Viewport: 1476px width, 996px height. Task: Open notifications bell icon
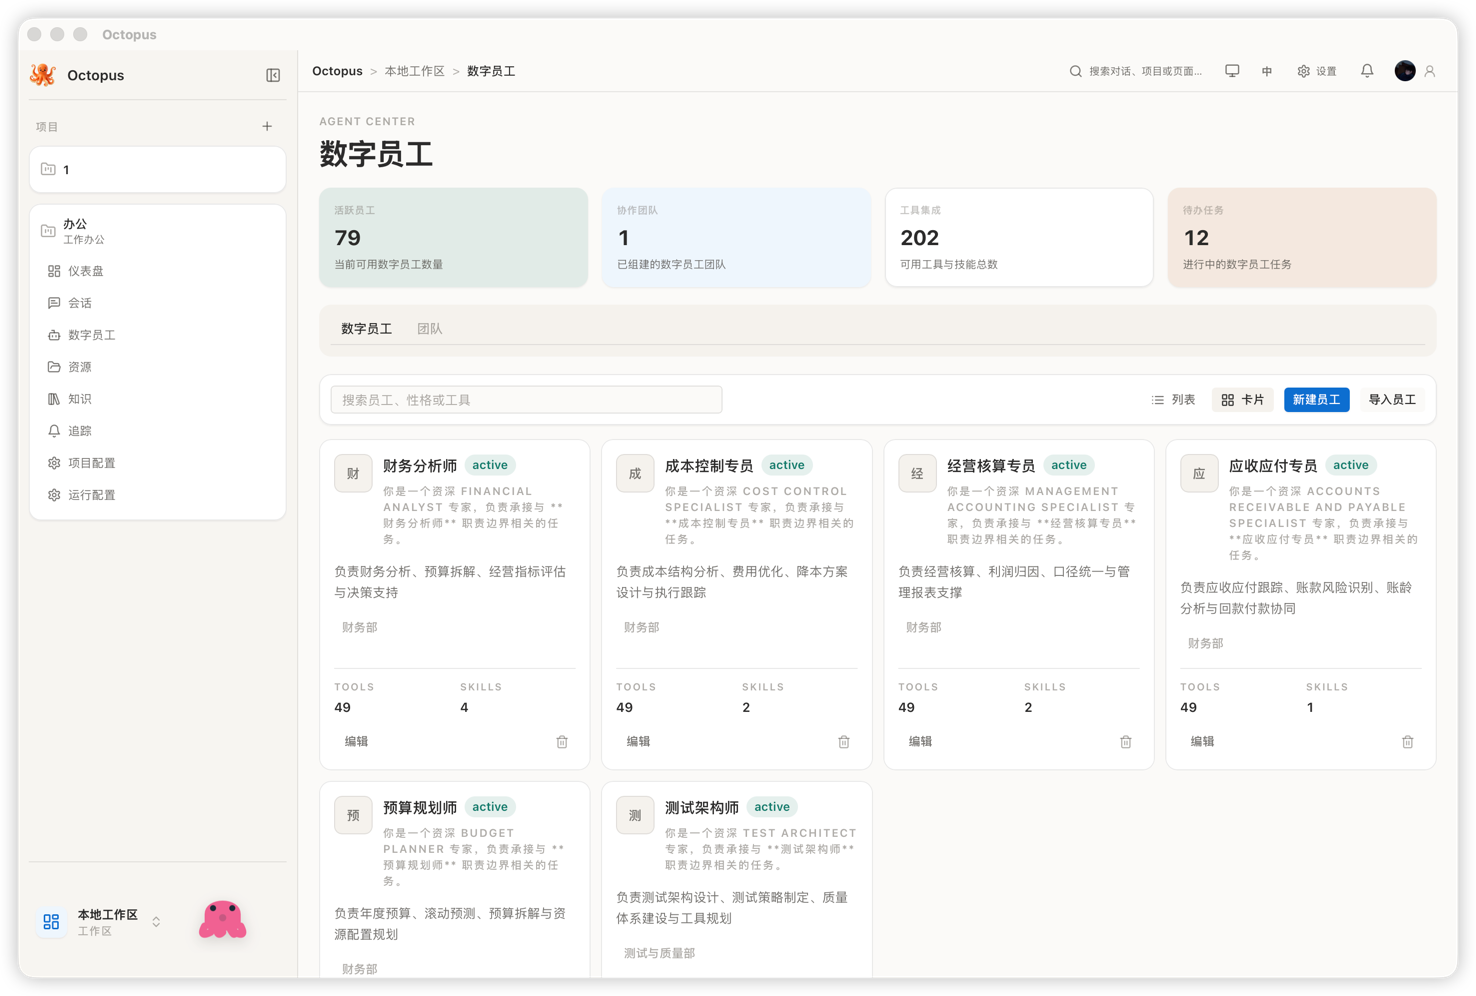click(1367, 71)
